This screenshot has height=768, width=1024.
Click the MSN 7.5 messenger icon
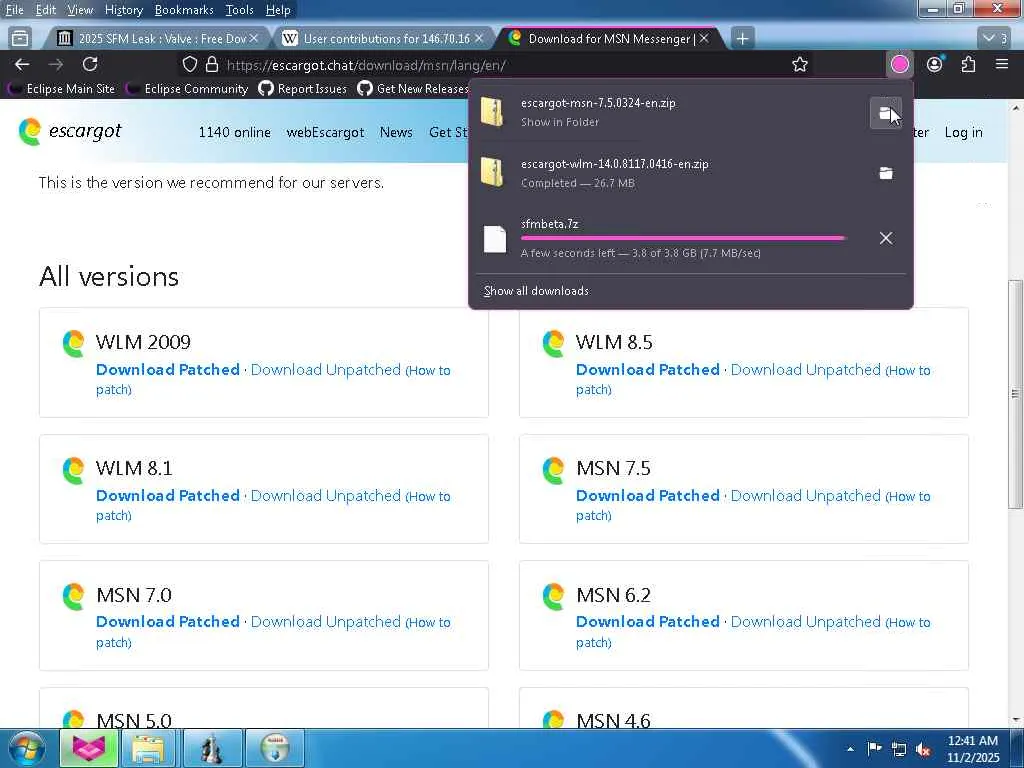[554, 470]
